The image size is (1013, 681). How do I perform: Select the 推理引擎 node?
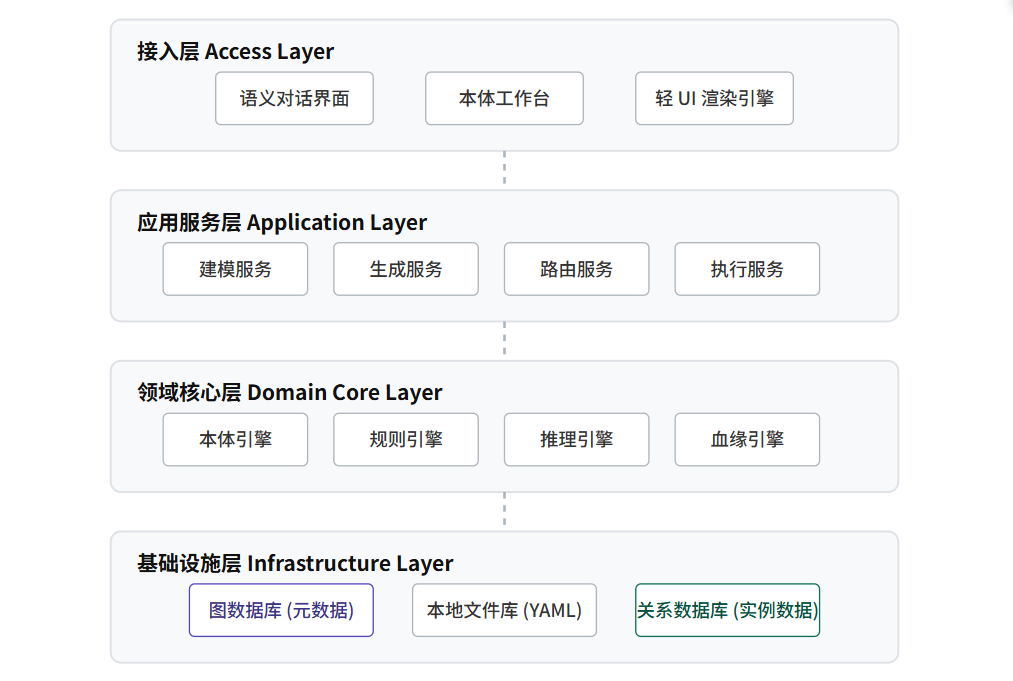576,439
